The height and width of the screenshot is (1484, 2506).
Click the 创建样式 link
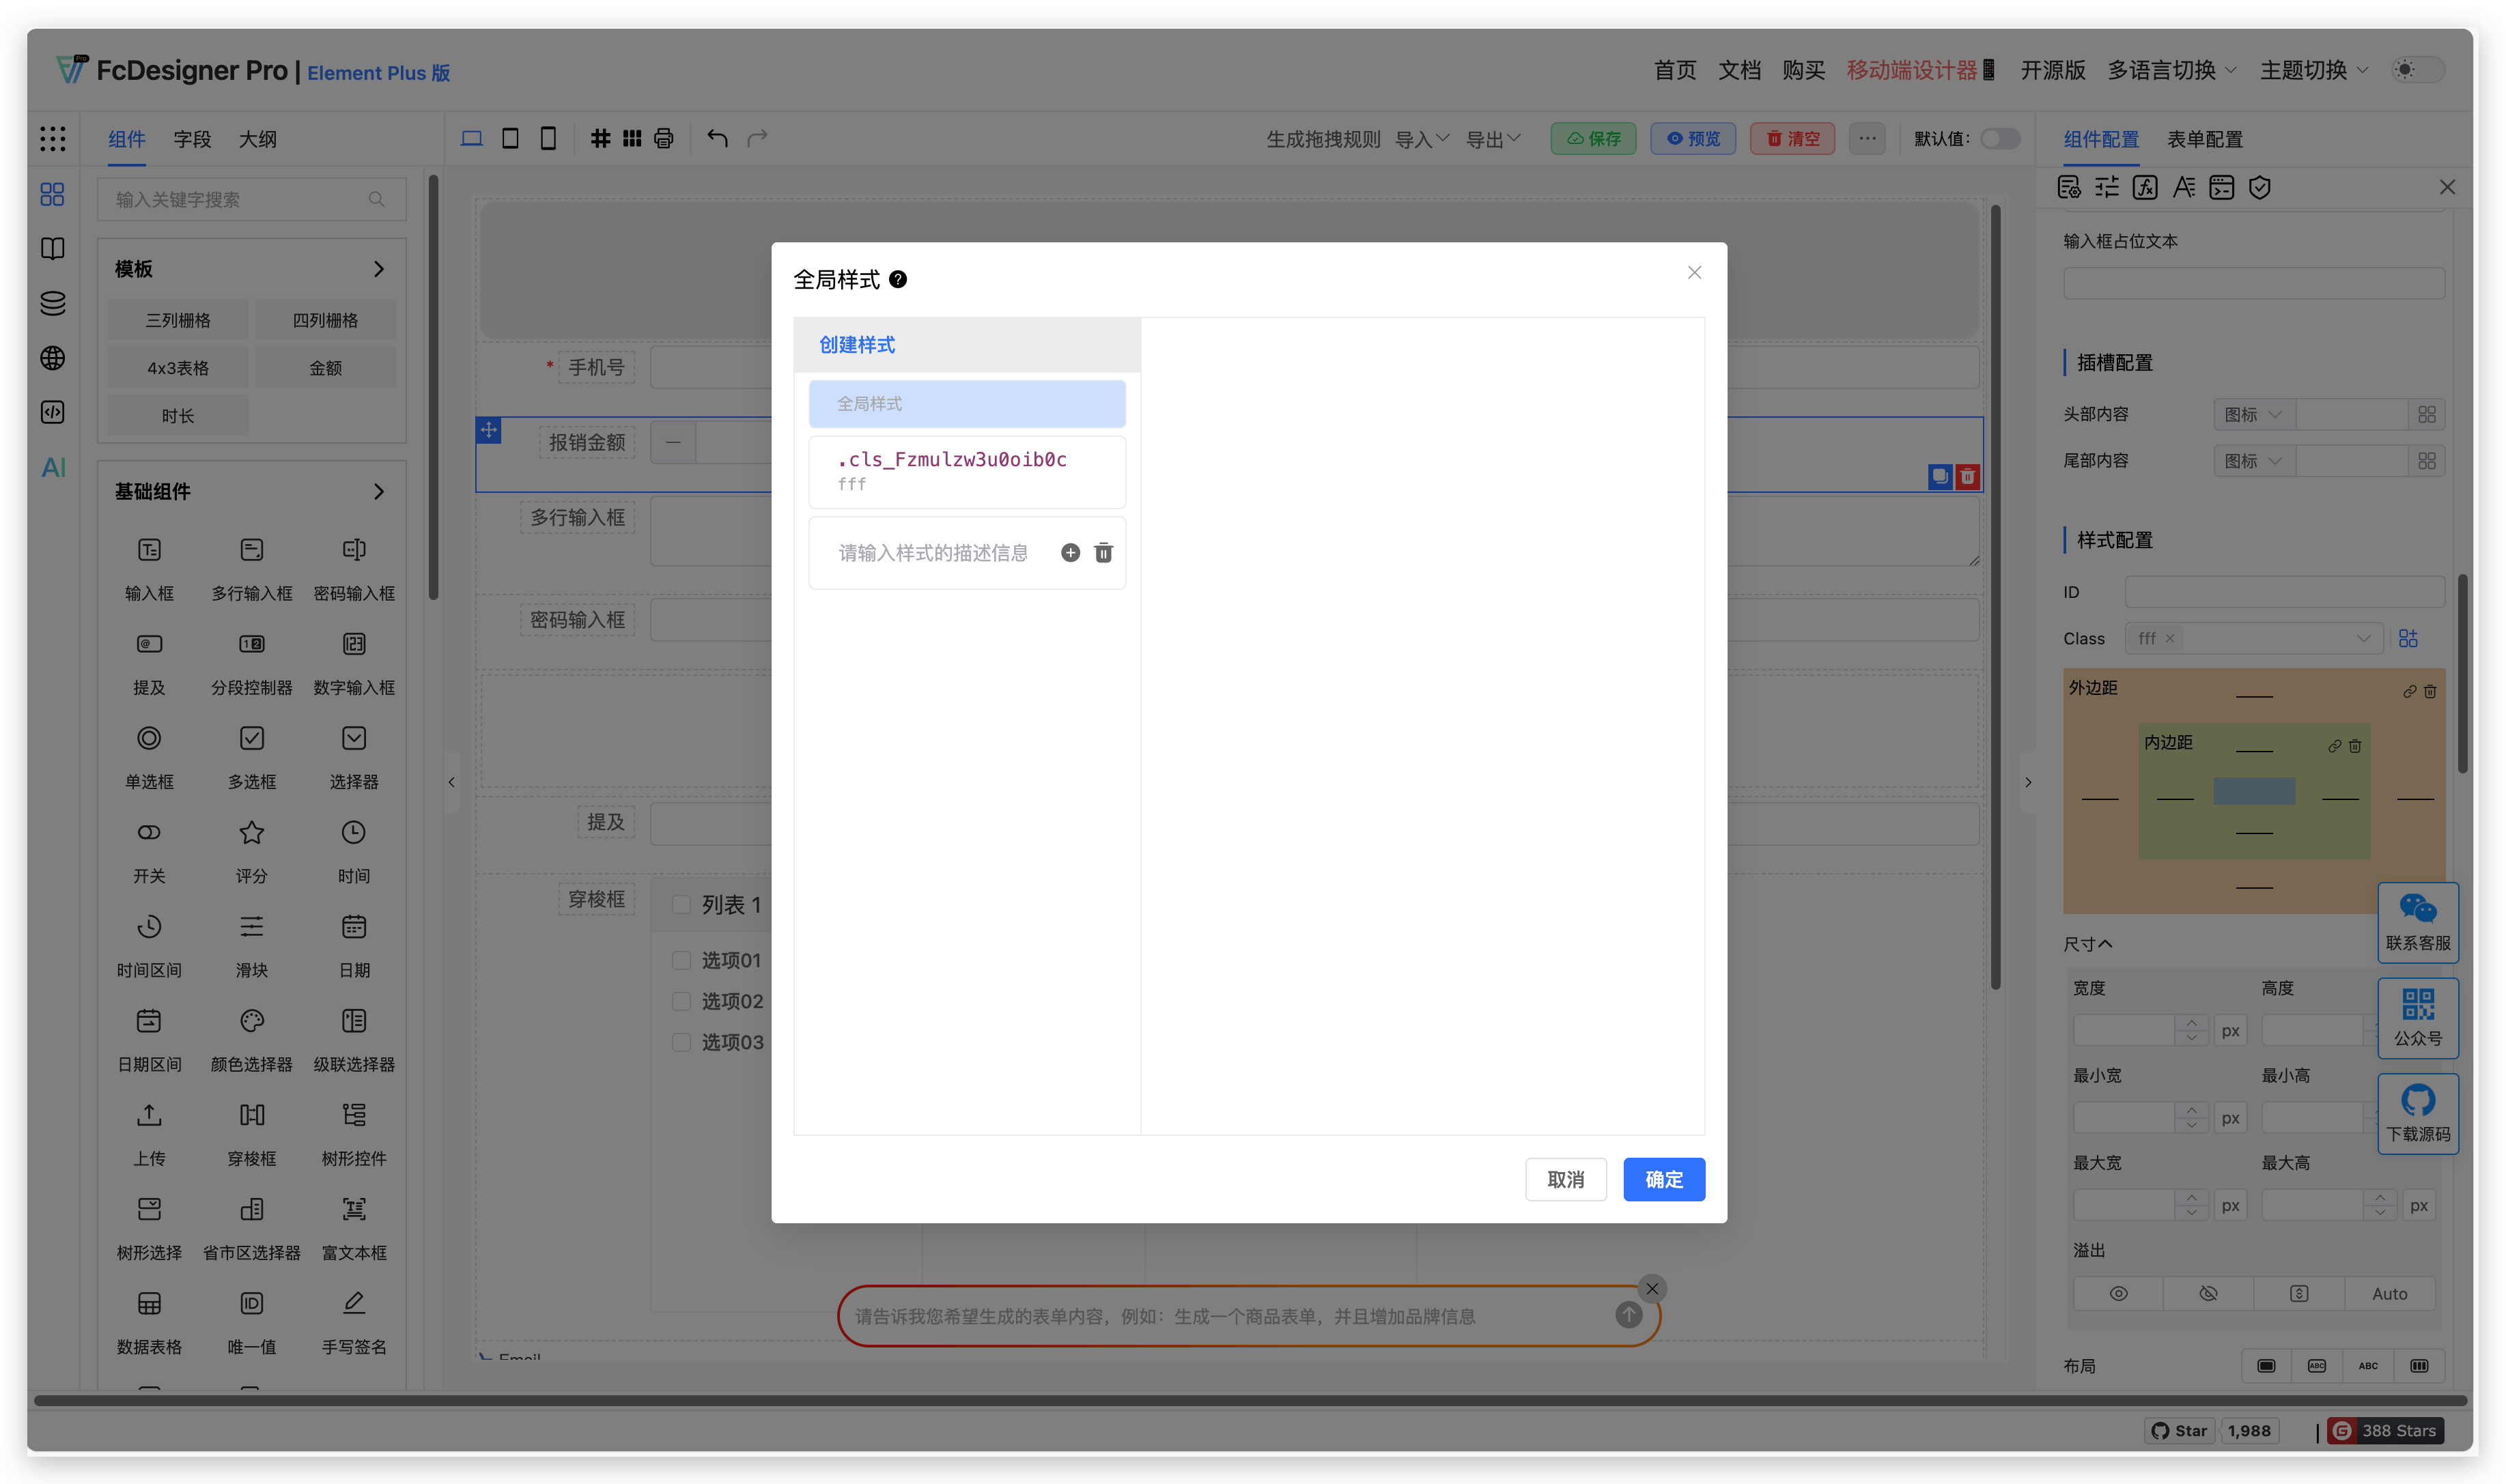(x=857, y=345)
